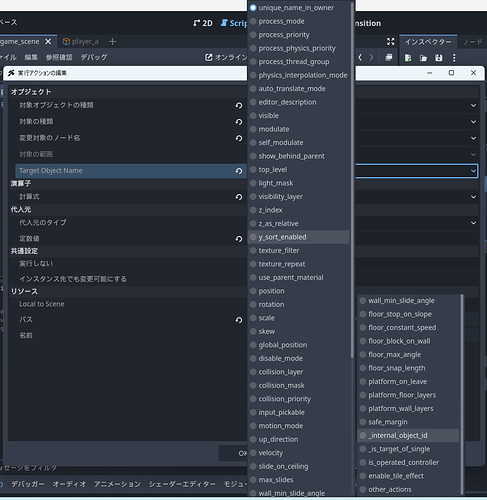Select floor_max_angle option
The image size is (487, 500).
[408, 355]
